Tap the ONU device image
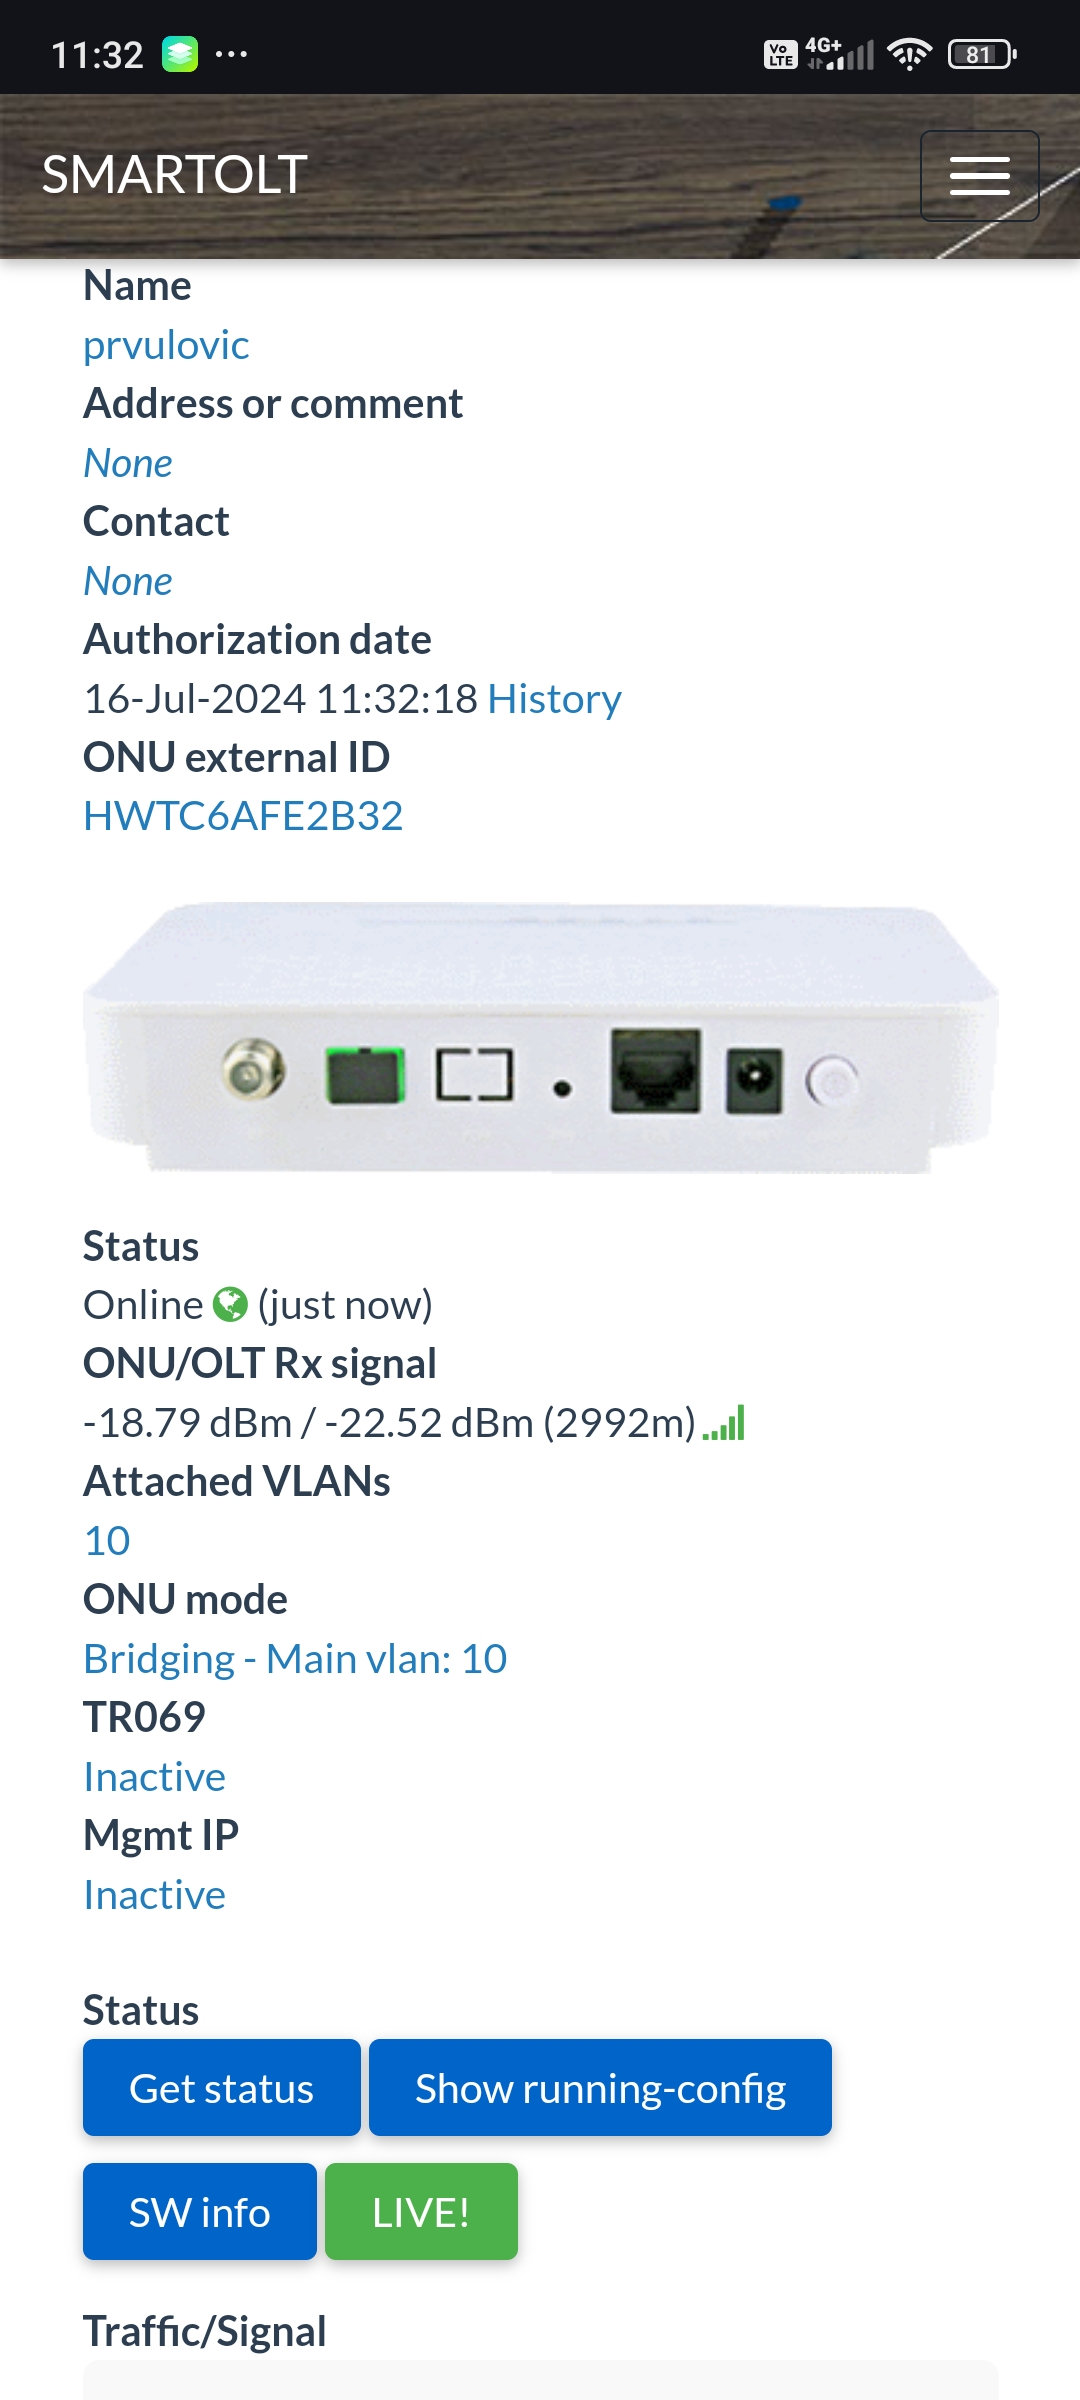Image resolution: width=1080 pixels, height=2400 pixels. coord(540,1037)
